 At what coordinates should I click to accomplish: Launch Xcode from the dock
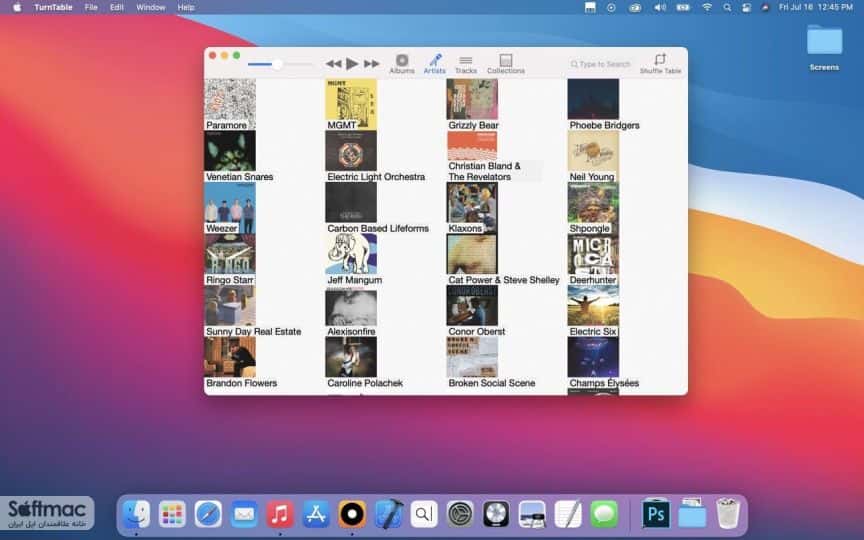(388, 514)
